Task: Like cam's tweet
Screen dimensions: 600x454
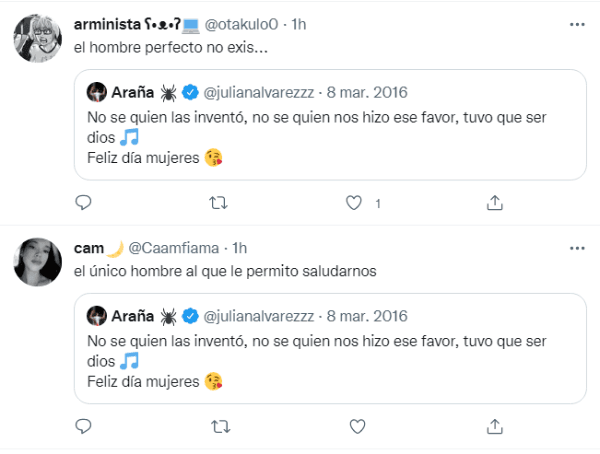Action: 352,427
